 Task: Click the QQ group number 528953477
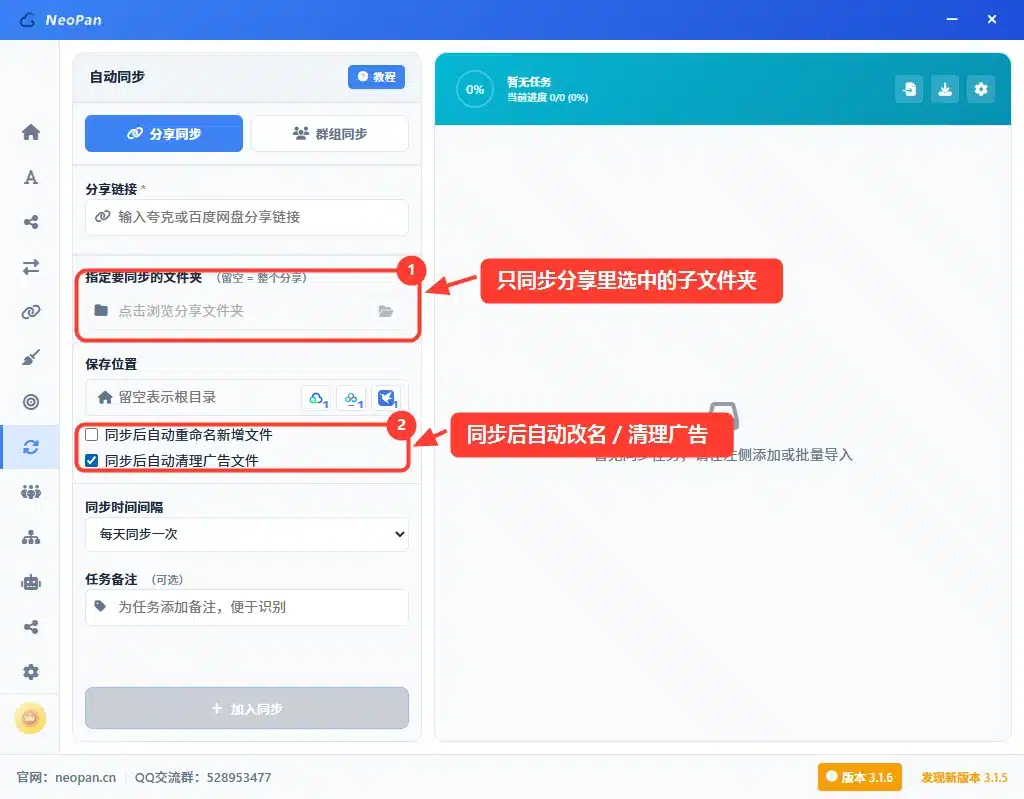(x=239, y=777)
